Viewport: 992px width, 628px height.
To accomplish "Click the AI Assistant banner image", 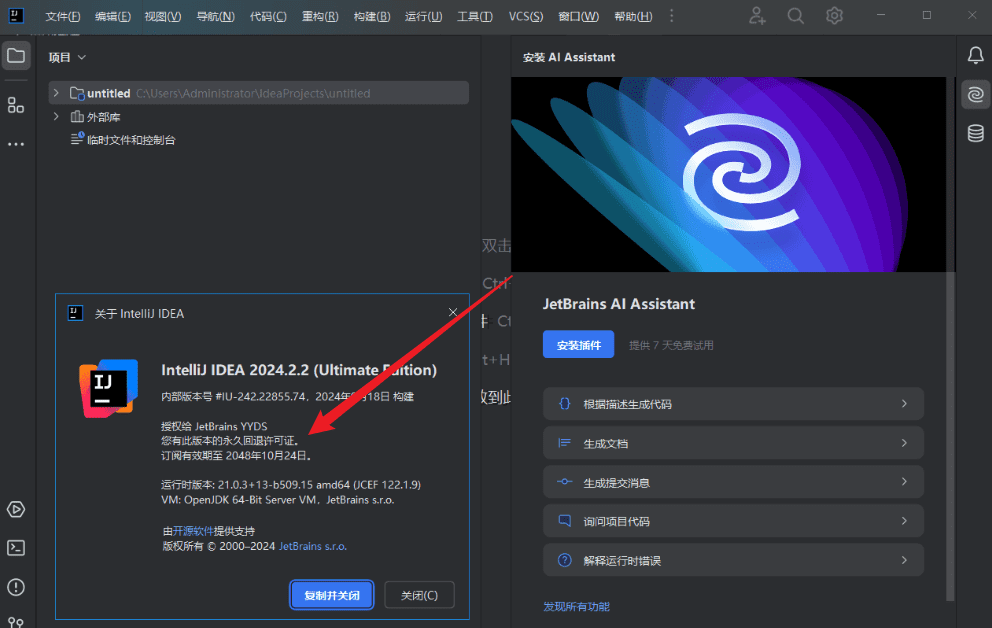I will 729,175.
